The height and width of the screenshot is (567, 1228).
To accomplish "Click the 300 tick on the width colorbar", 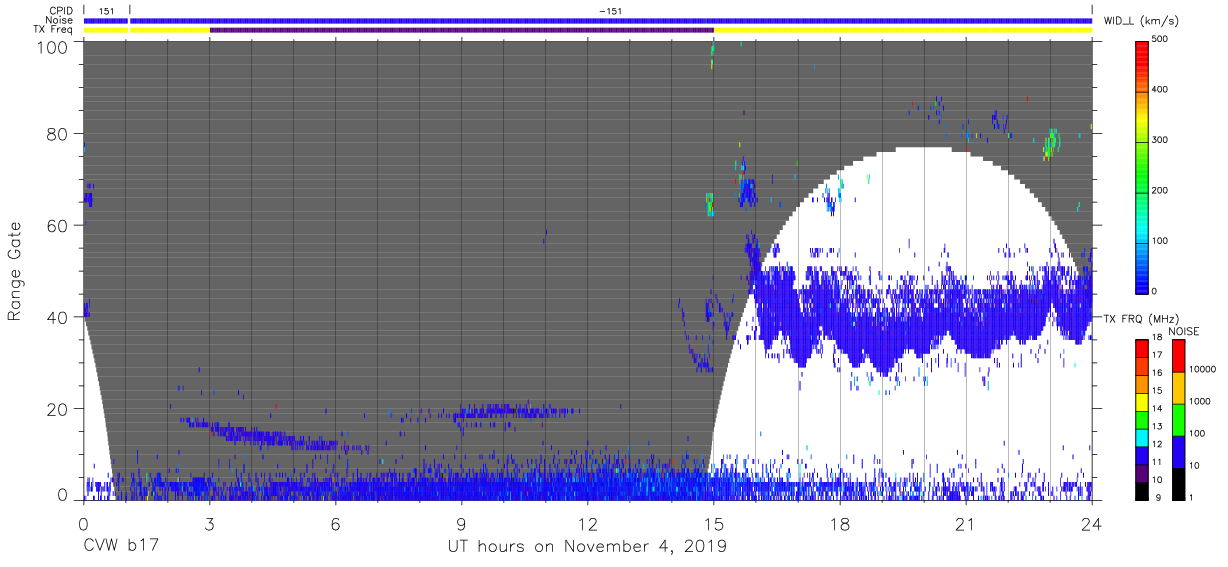I will click(1161, 140).
